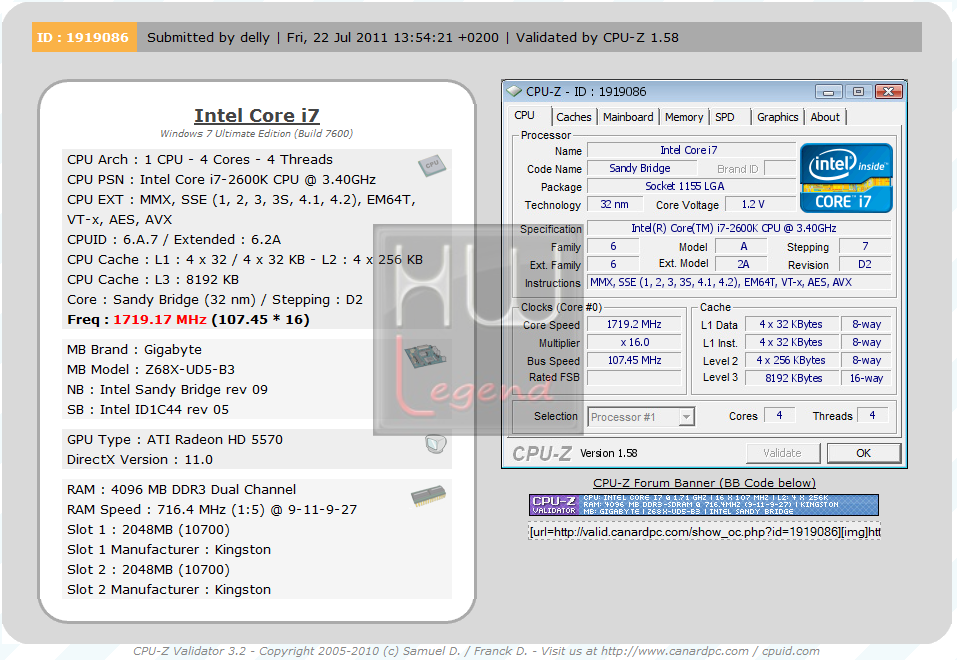The image size is (957, 660).
Task: Click the motherboard icon beside MB Brand
Action: pos(426,355)
